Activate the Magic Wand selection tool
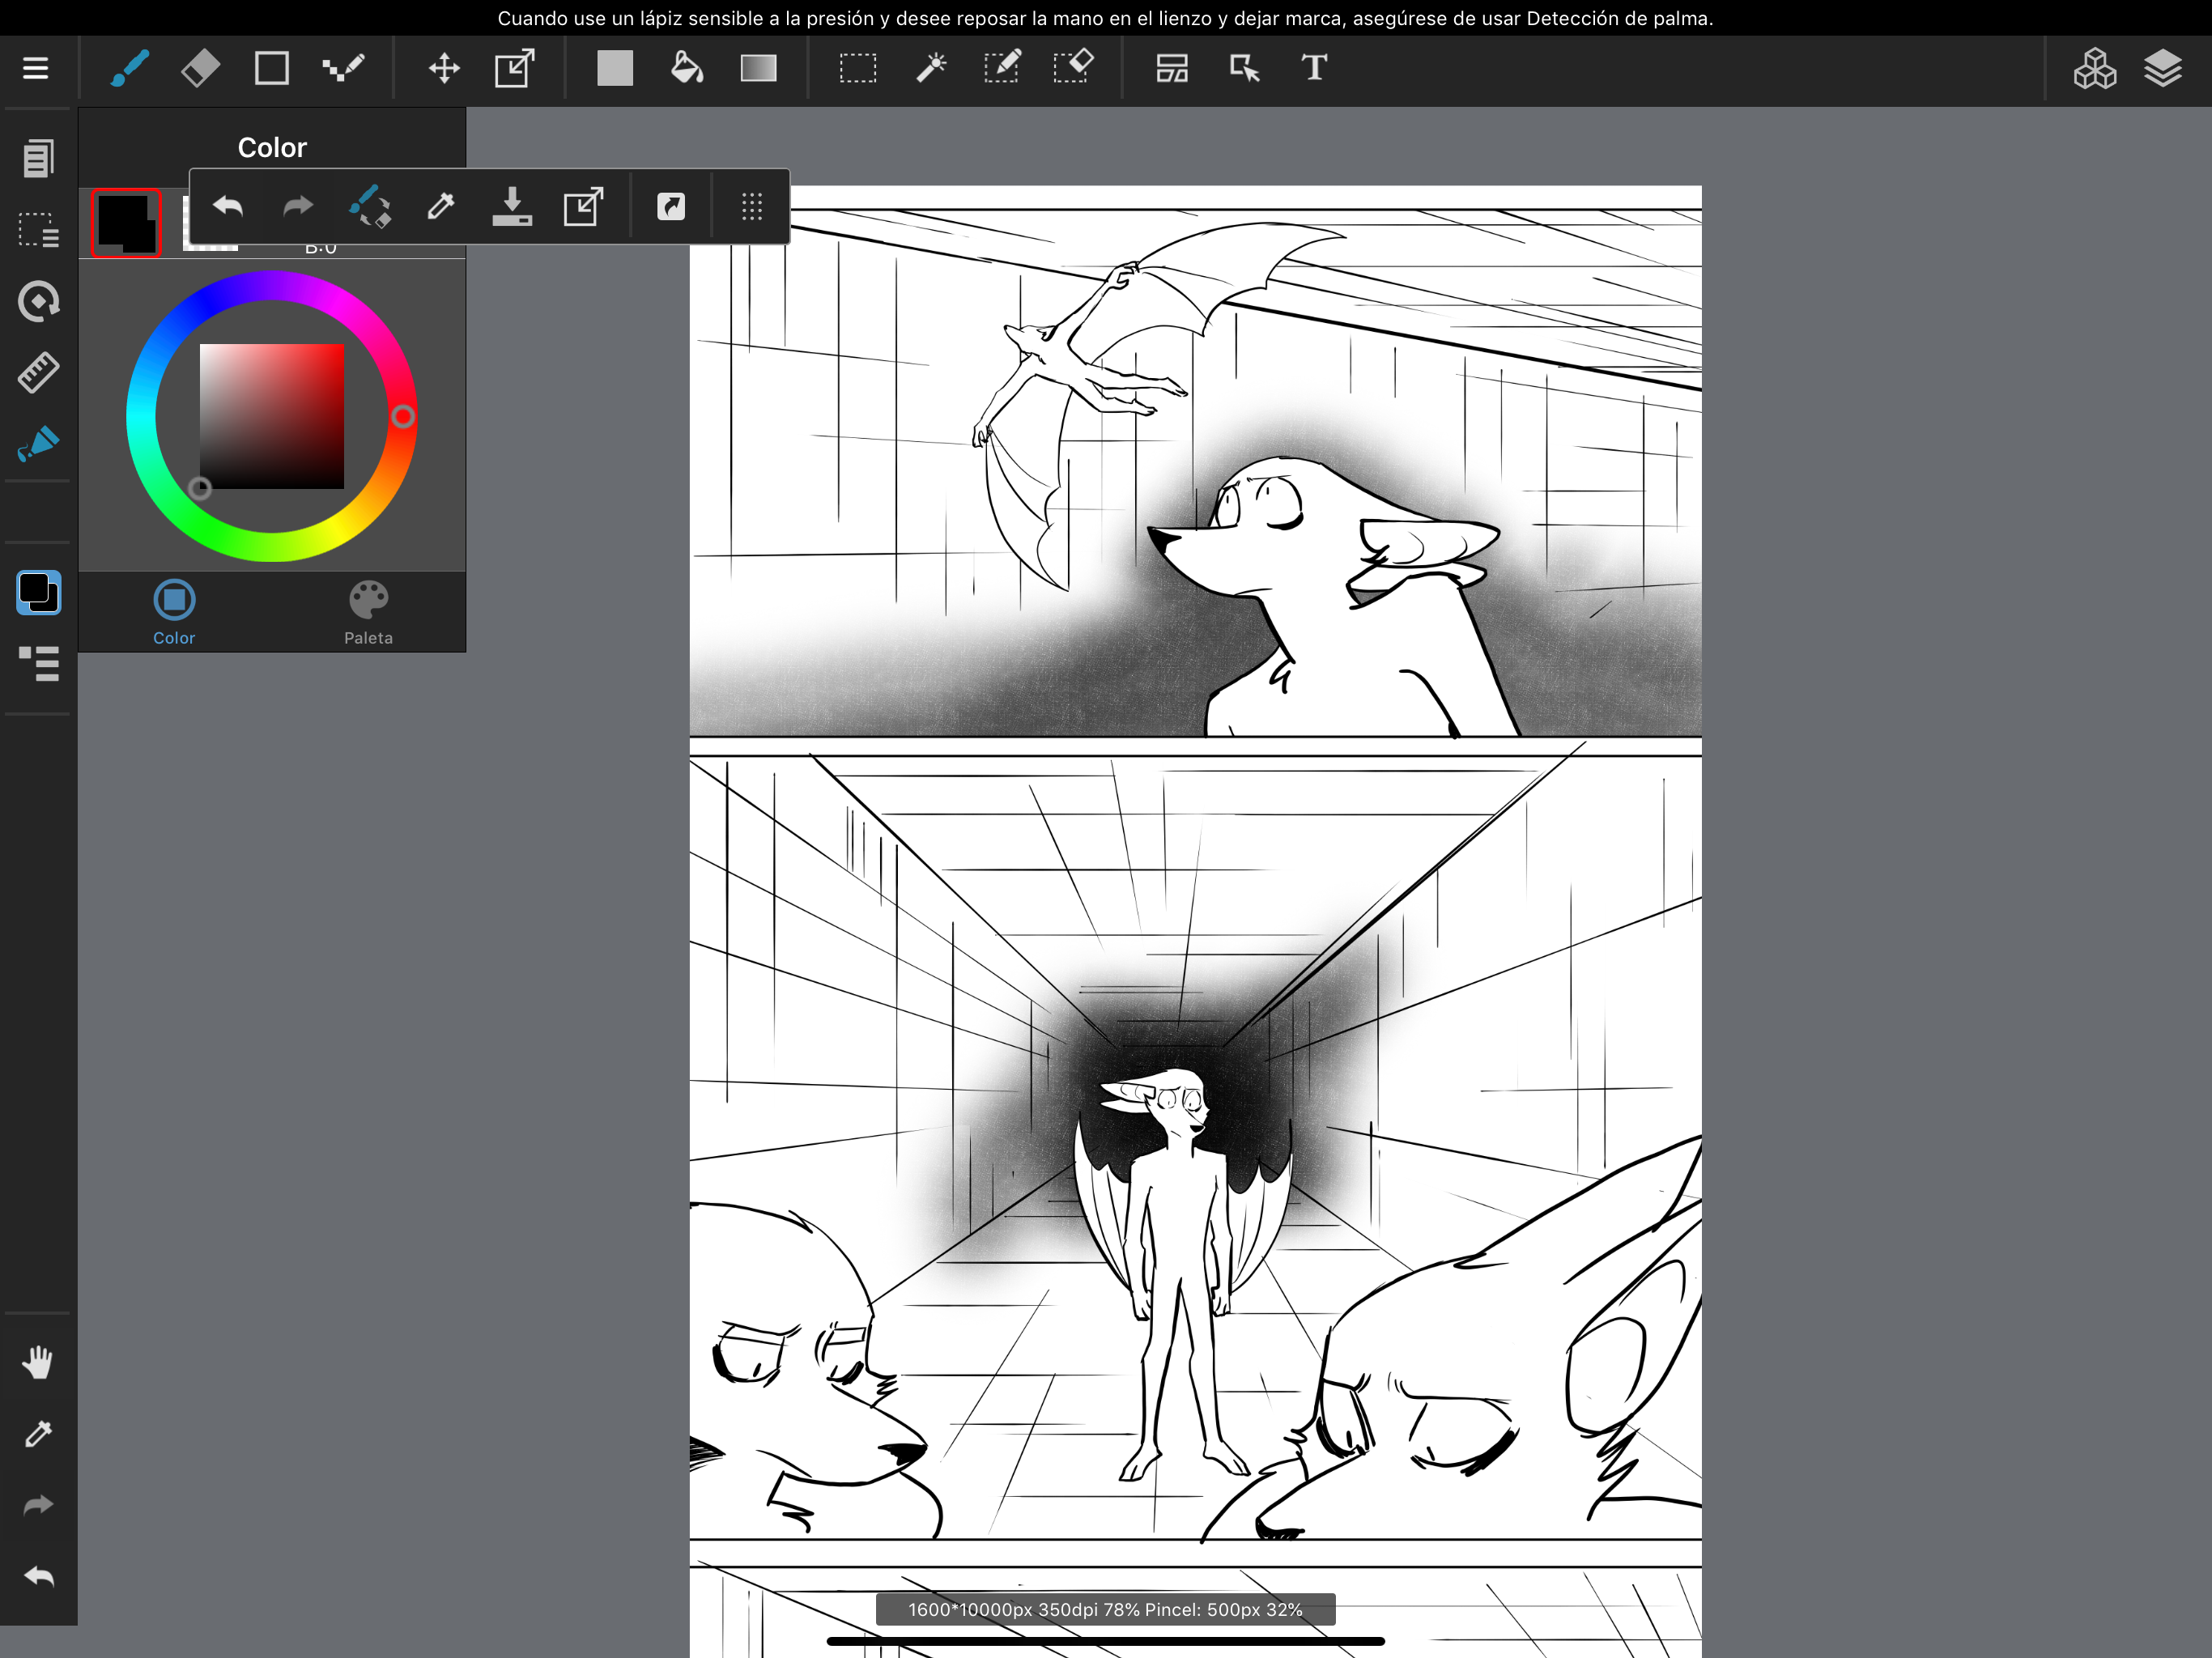 931,68
